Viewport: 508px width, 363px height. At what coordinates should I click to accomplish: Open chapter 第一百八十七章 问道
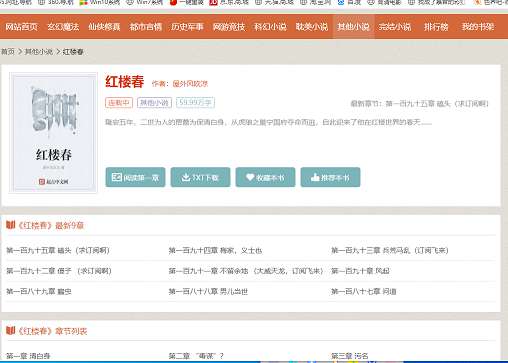click(x=364, y=291)
